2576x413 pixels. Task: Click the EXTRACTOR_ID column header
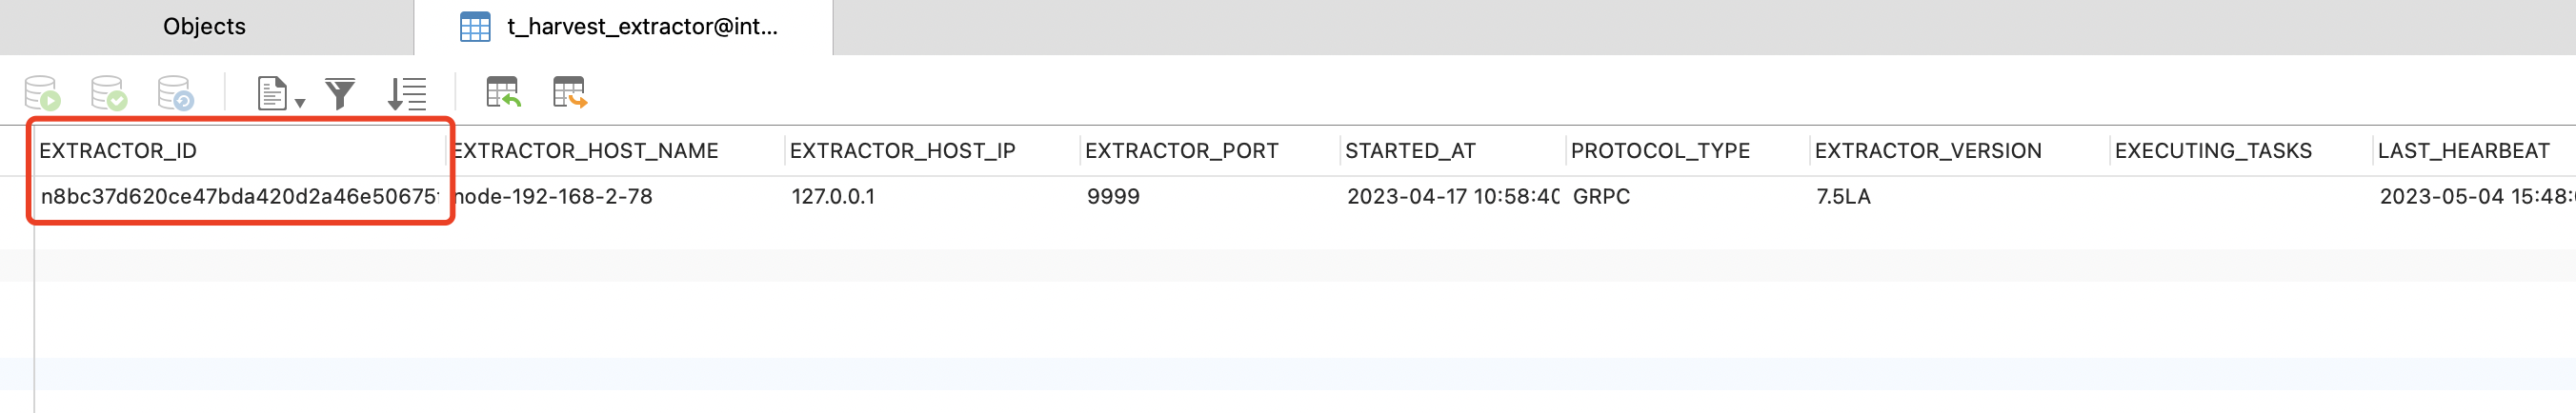coord(118,151)
